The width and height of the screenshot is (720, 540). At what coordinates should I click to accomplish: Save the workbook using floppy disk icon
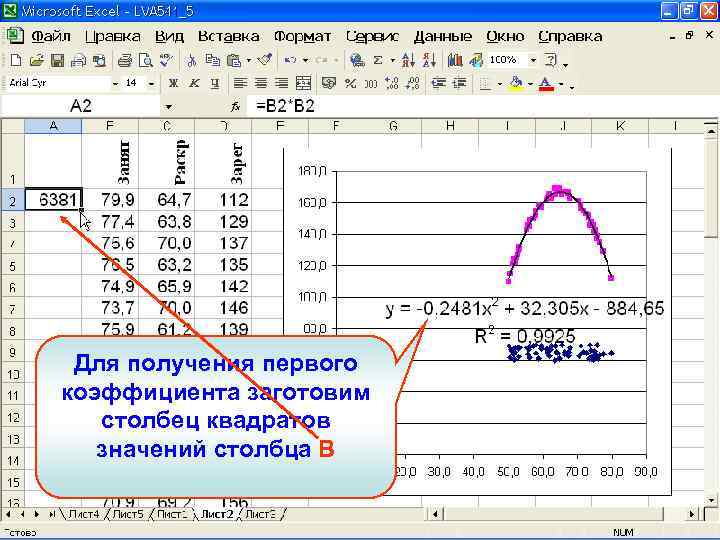(x=57, y=60)
